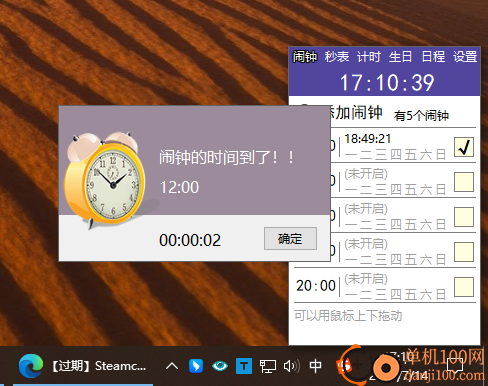
Task: Click the 12:00 alarm time in popup
Action: [179, 187]
